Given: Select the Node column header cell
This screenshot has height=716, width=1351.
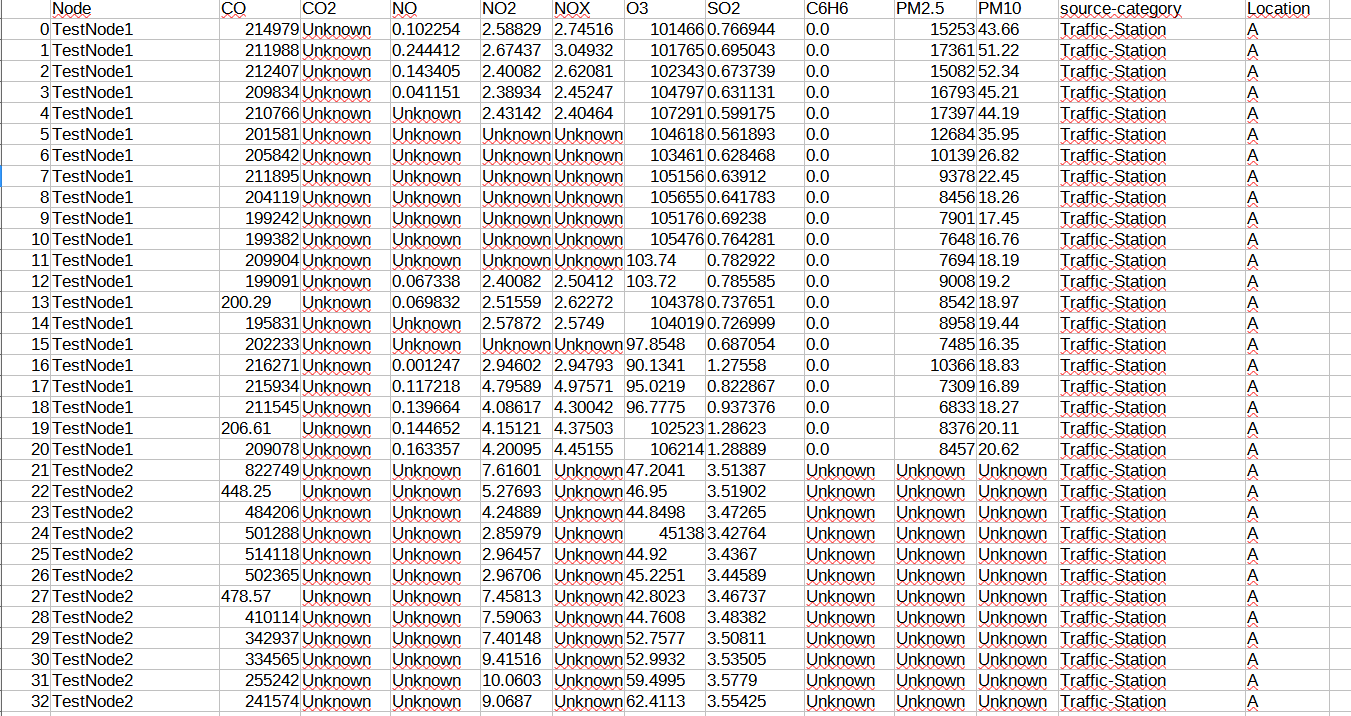Looking at the screenshot, I should [134, 9].
